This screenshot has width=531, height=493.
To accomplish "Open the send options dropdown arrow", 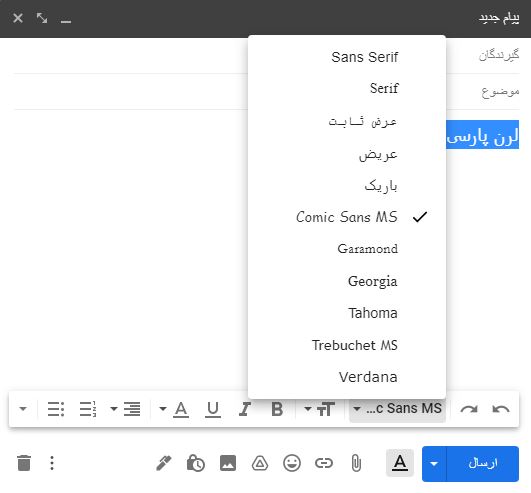I will [x=434, y=464].
